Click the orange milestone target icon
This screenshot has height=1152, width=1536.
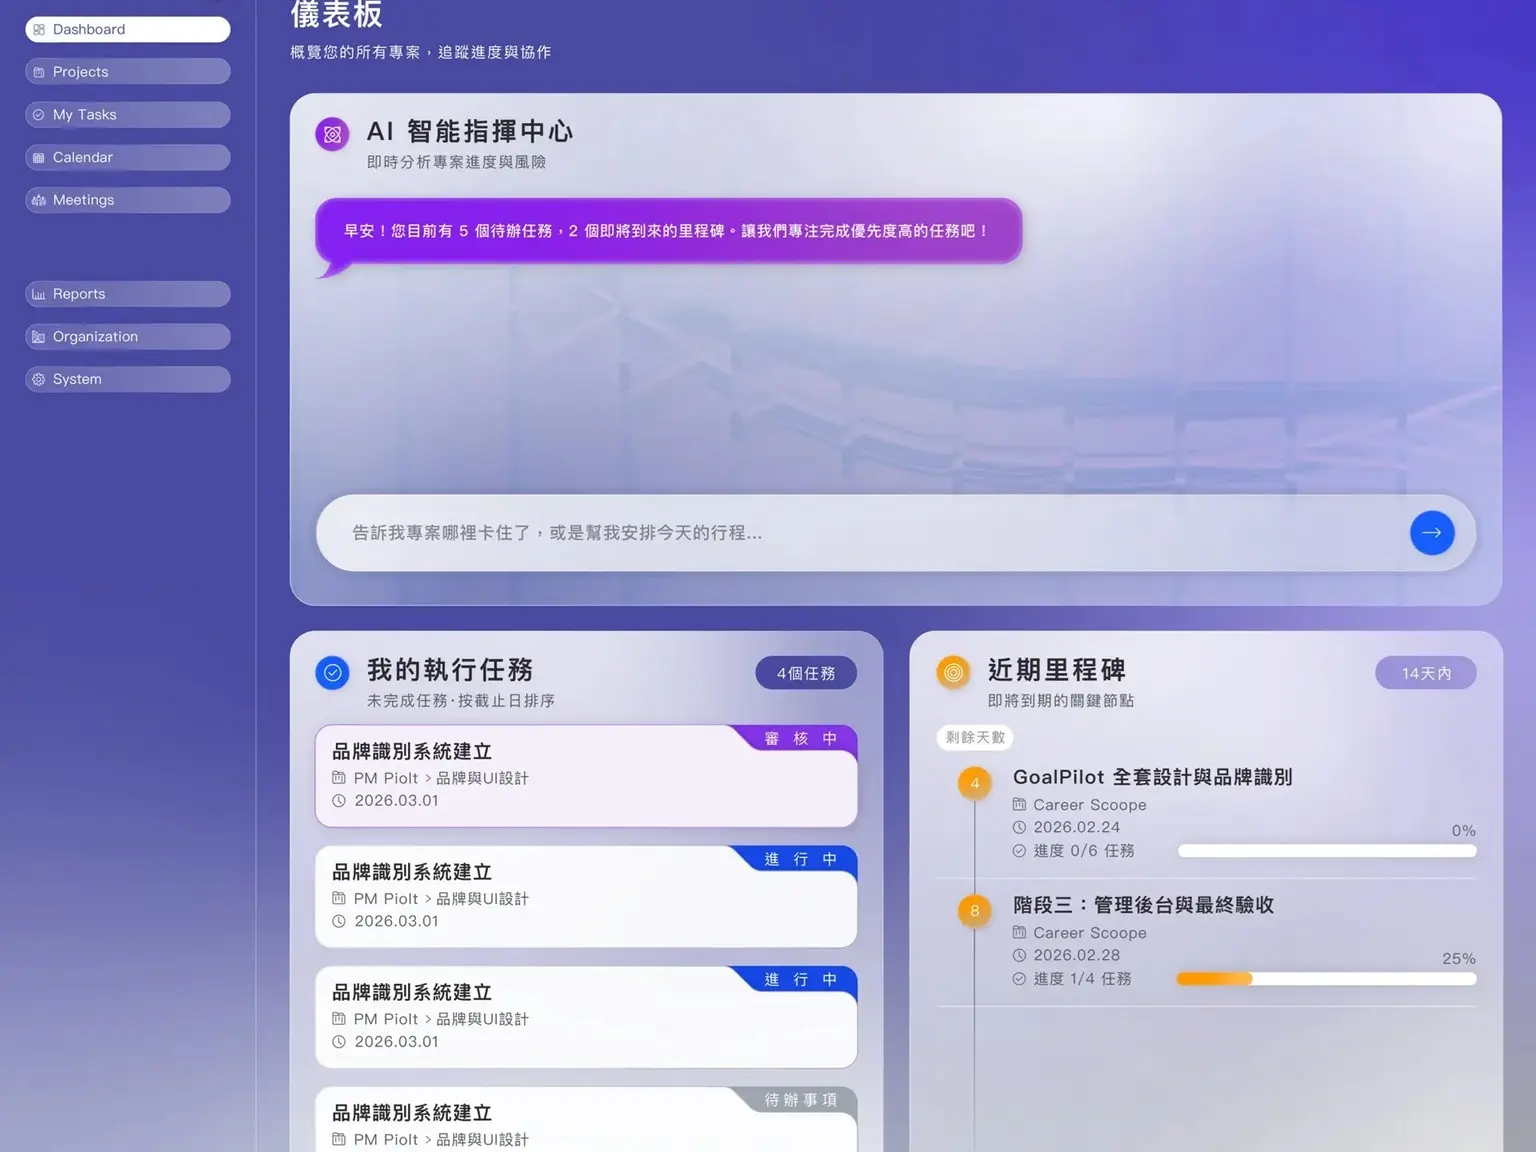pos(953,673)
